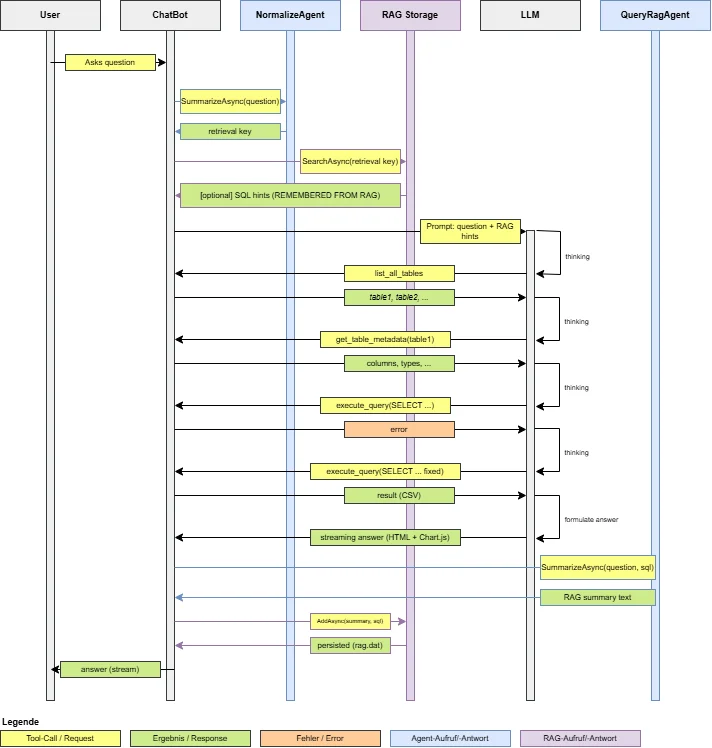Click the 'RAG-Aufruf/-Antwort' legend swatch
Screen dimensions: 712x748
tap(581, 738)
